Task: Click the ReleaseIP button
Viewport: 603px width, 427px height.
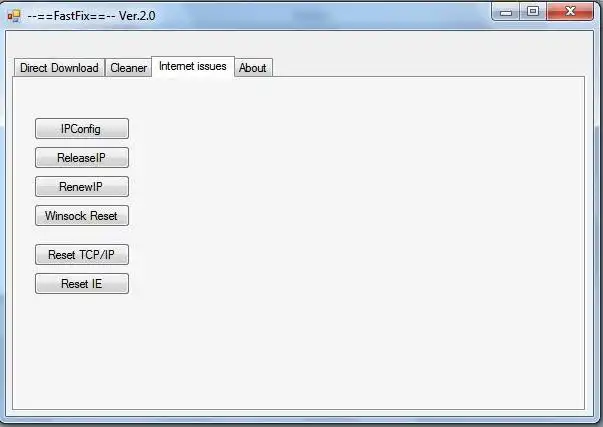Action: pos(82,158)
